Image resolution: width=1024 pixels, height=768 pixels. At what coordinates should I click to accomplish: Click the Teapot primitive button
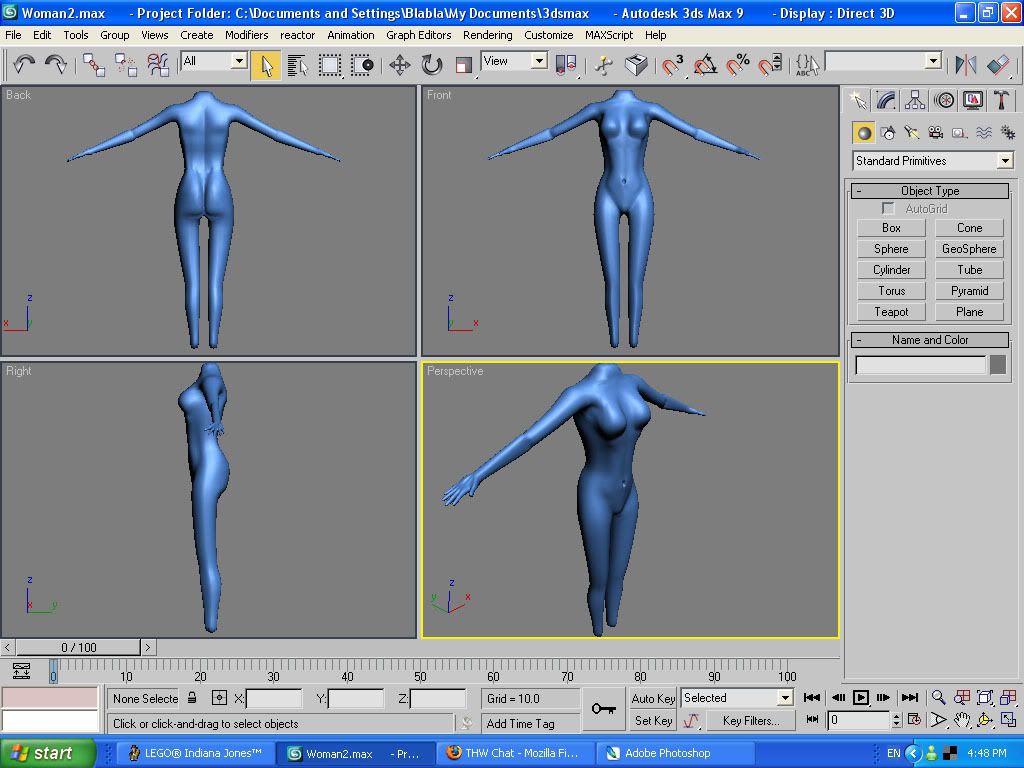click(891, 312)
